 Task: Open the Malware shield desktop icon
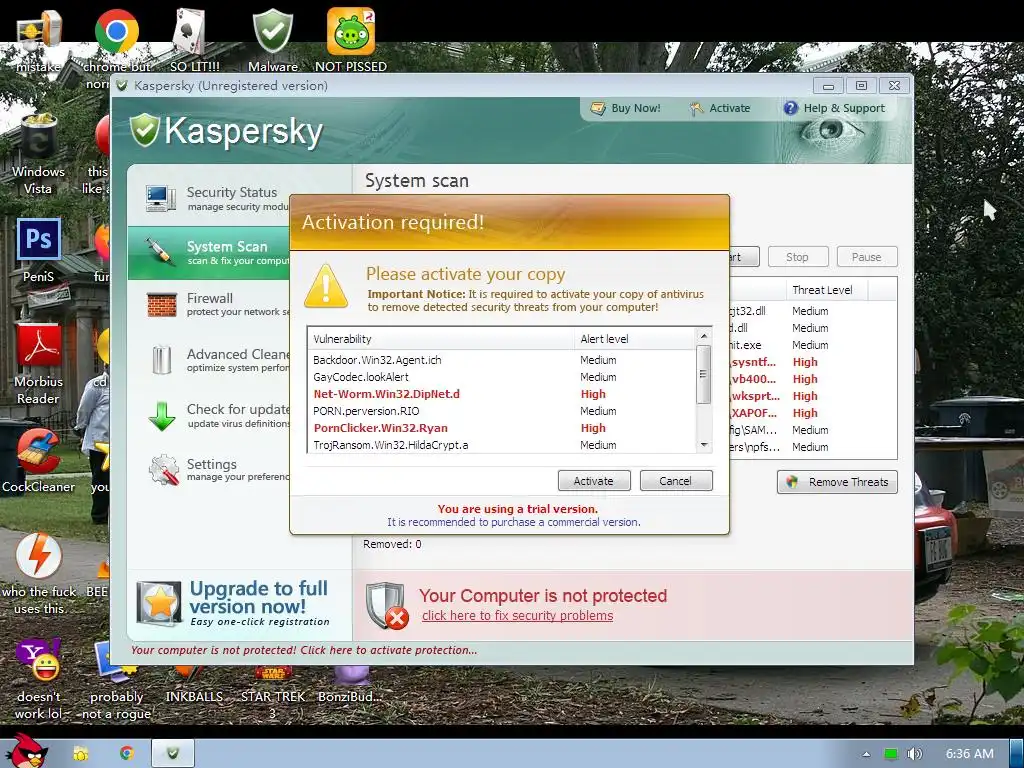tap(272, 31)
